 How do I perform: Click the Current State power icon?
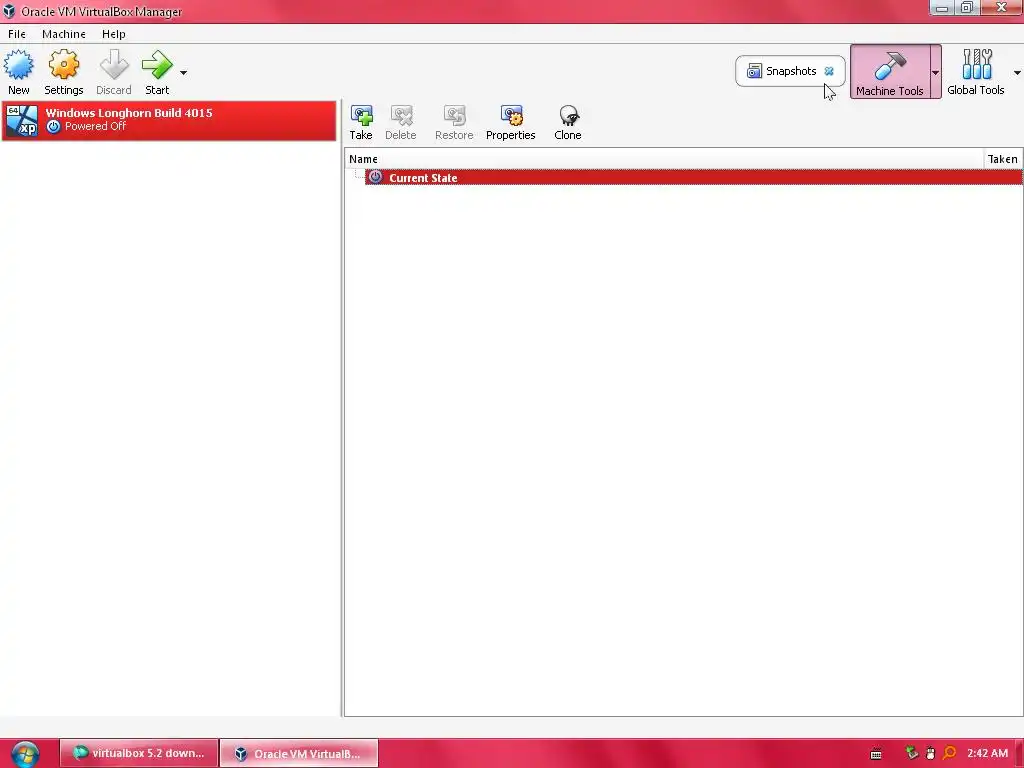click(x=376, y=177)
